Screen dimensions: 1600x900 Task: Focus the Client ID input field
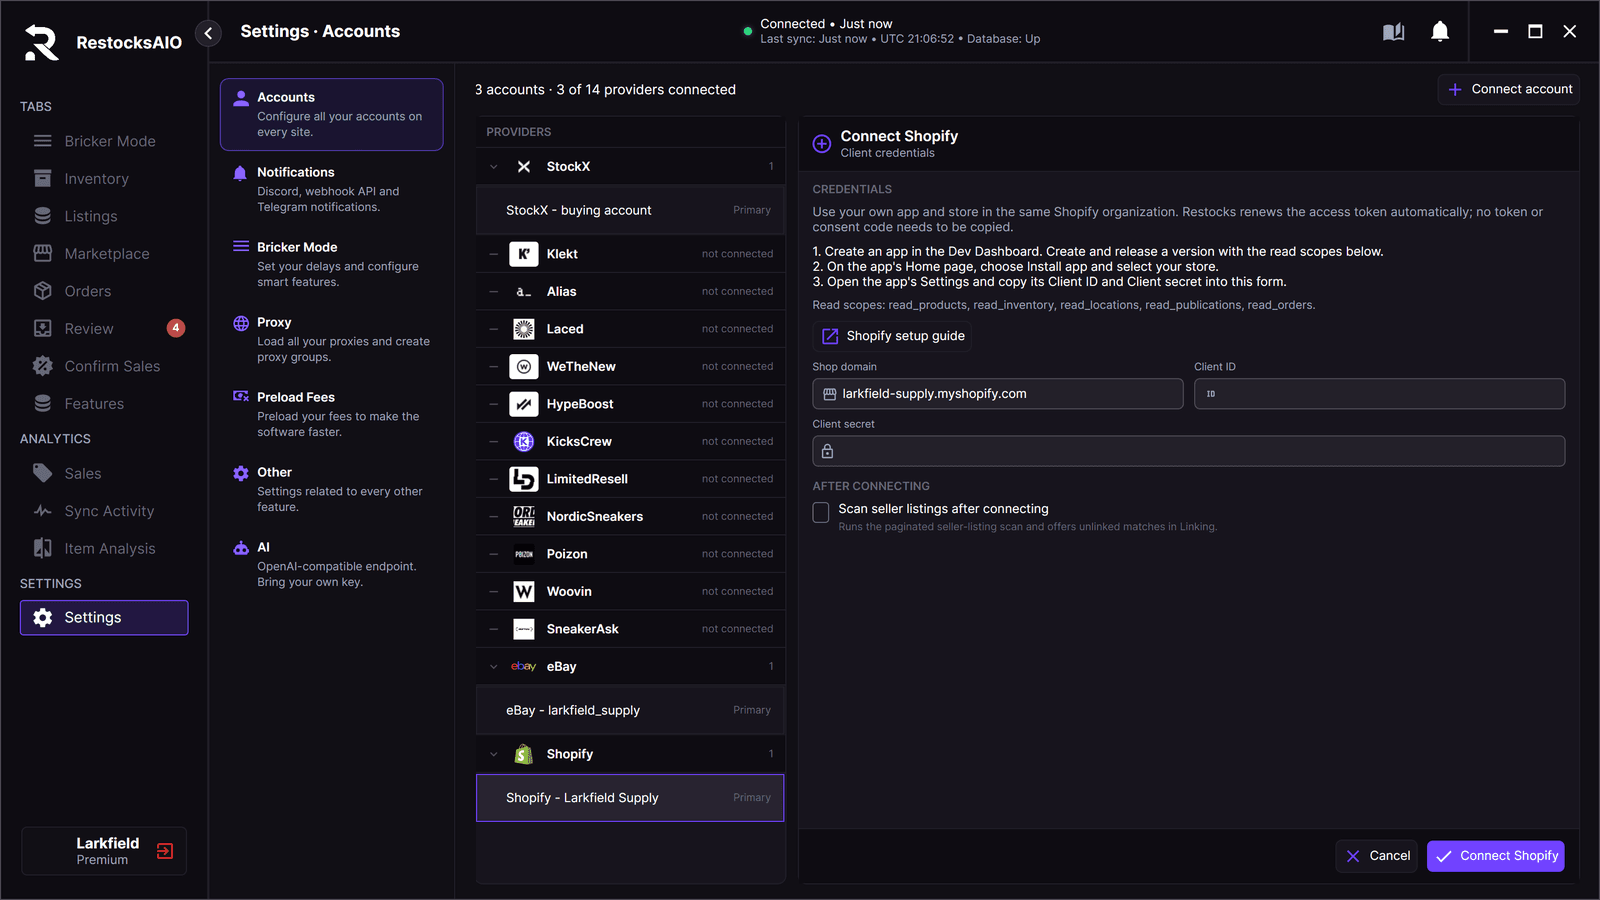pos(1380,394)
